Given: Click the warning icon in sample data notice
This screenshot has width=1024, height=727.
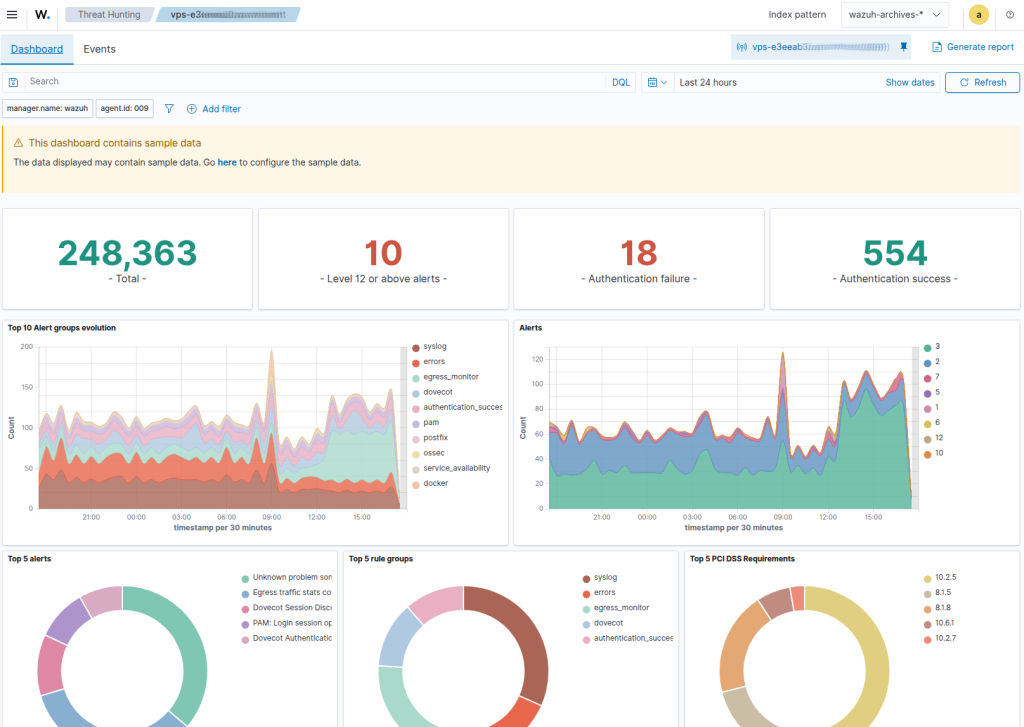Looking at the screenshot, I should (18, 143).
